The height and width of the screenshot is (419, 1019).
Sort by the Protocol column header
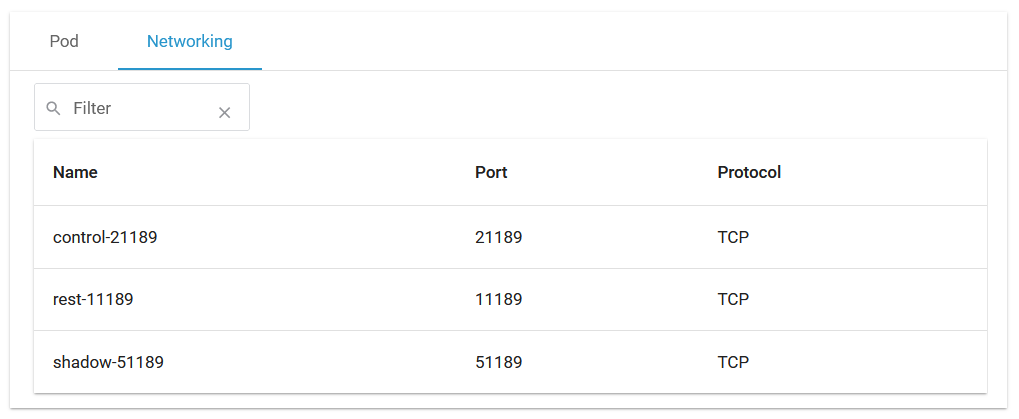pos(749,172)
